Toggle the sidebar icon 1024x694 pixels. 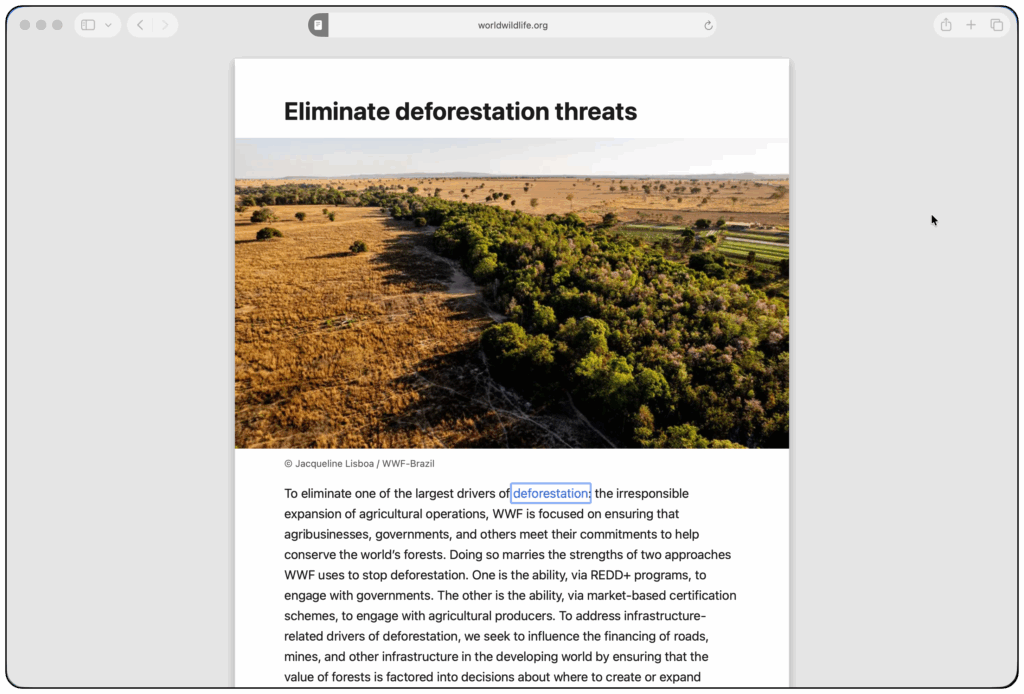click(88, 25)
